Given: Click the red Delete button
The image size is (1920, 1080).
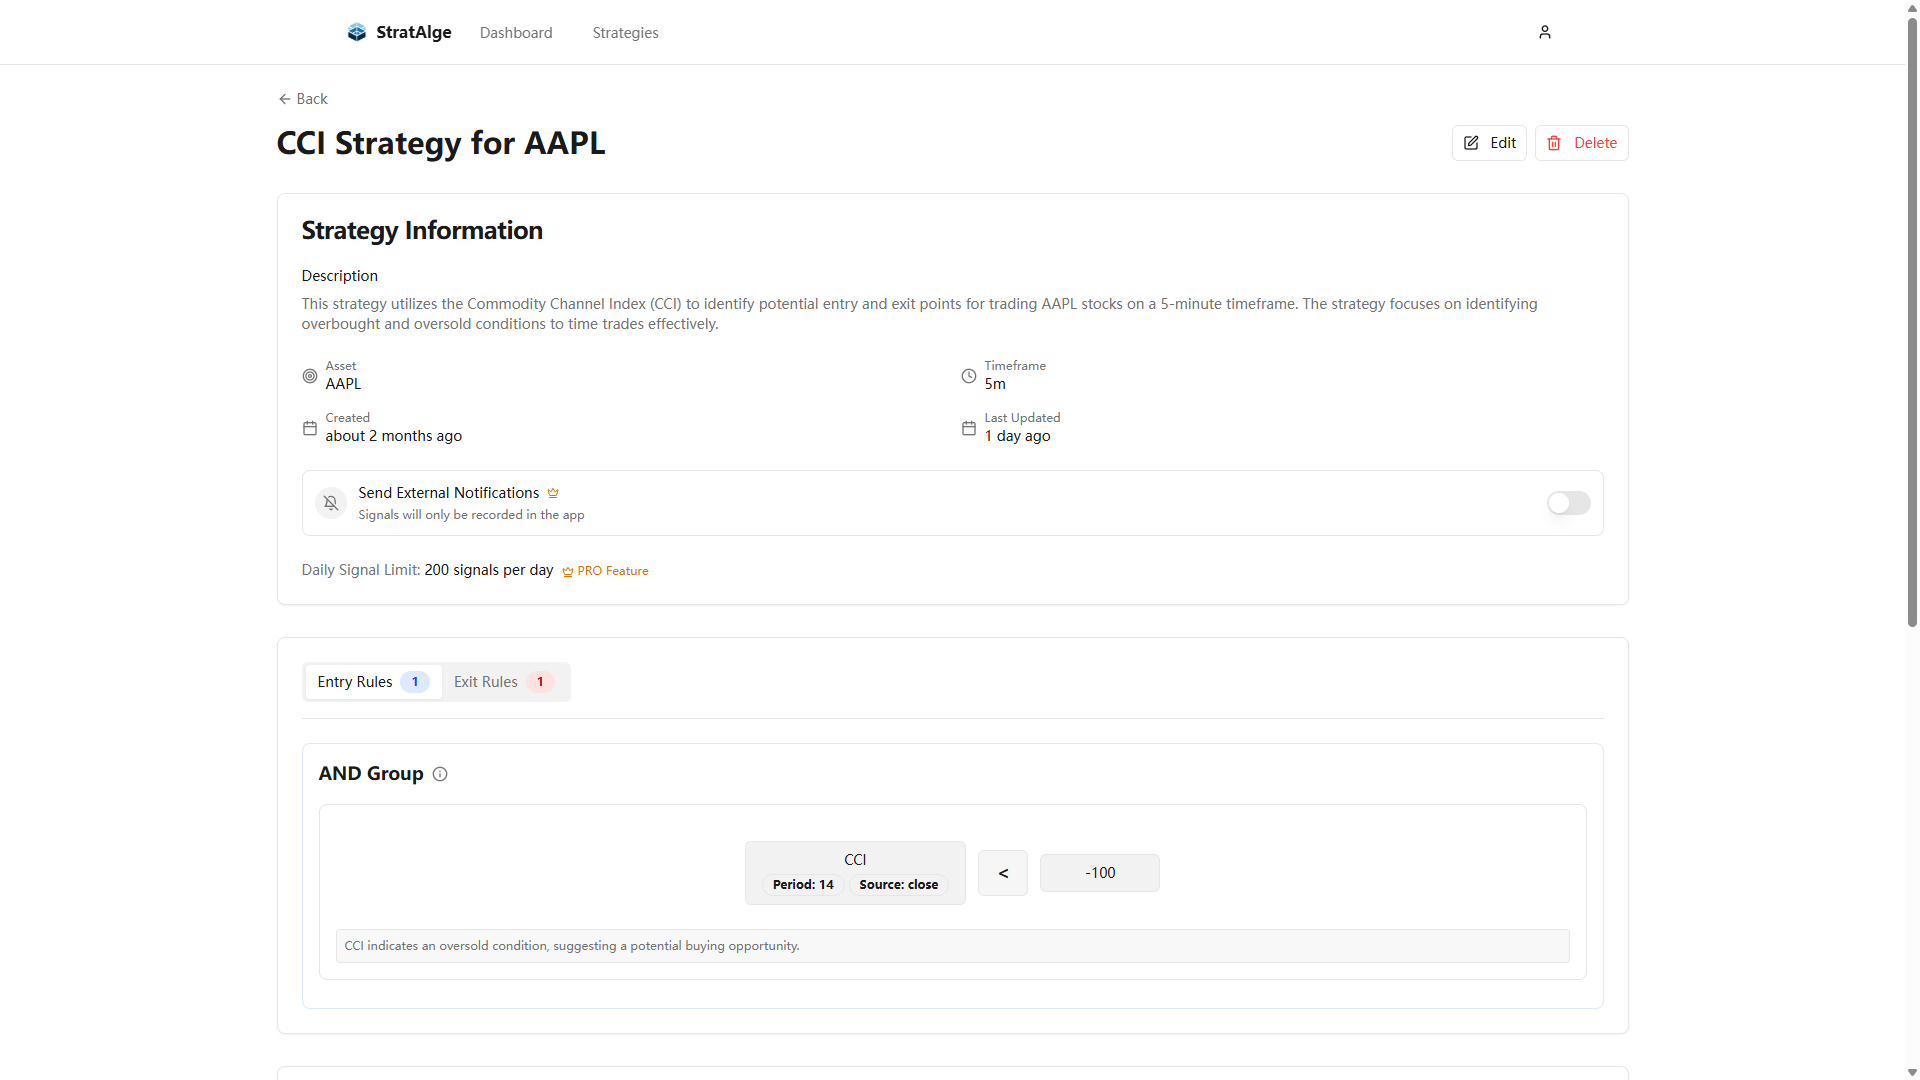Looking at the screenshot, I should click(1581, 143).
